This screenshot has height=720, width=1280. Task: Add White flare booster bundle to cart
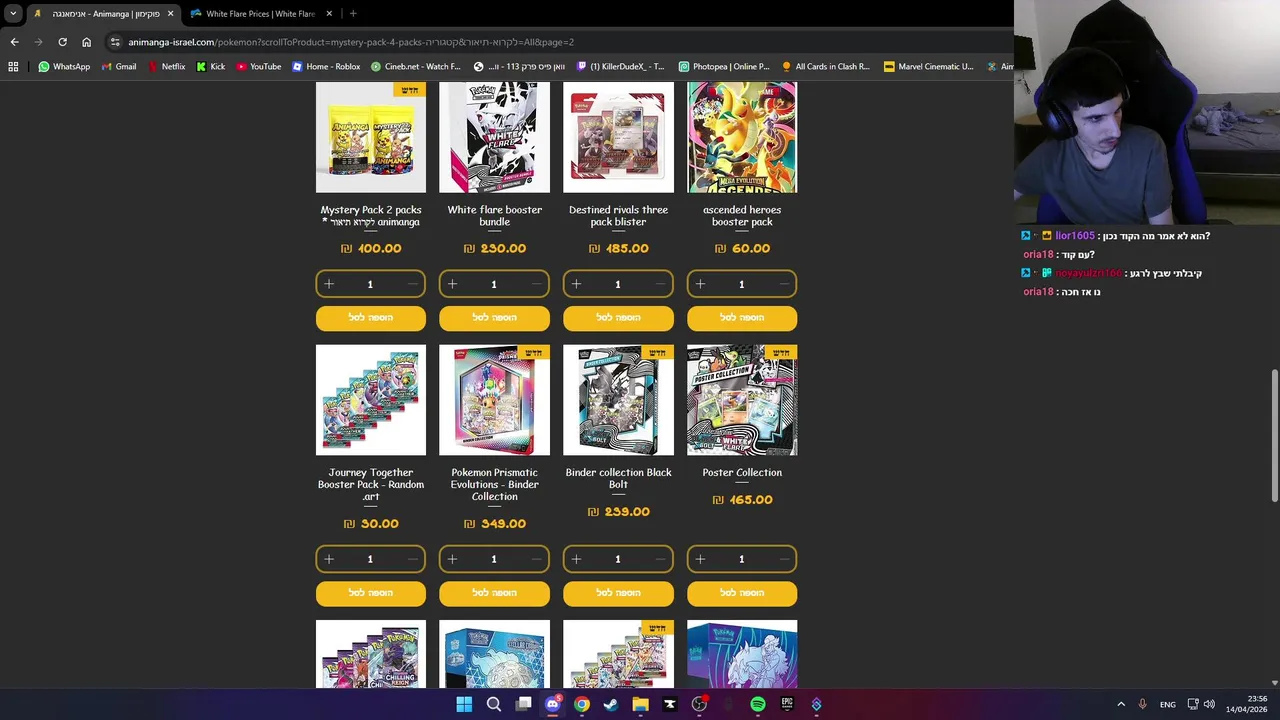tap(494, 318)
